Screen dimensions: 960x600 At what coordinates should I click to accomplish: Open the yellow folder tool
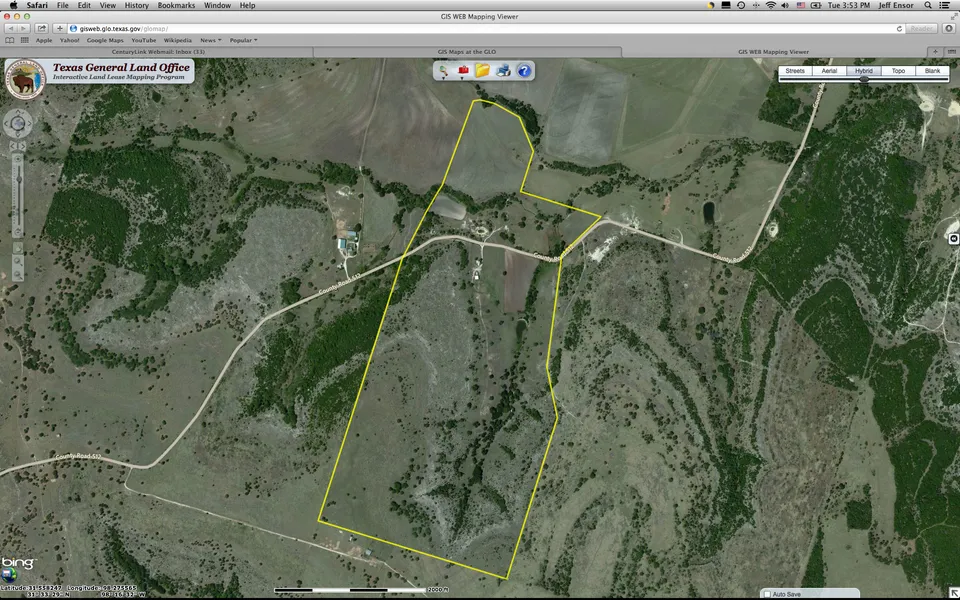click(x=483, y=70)
